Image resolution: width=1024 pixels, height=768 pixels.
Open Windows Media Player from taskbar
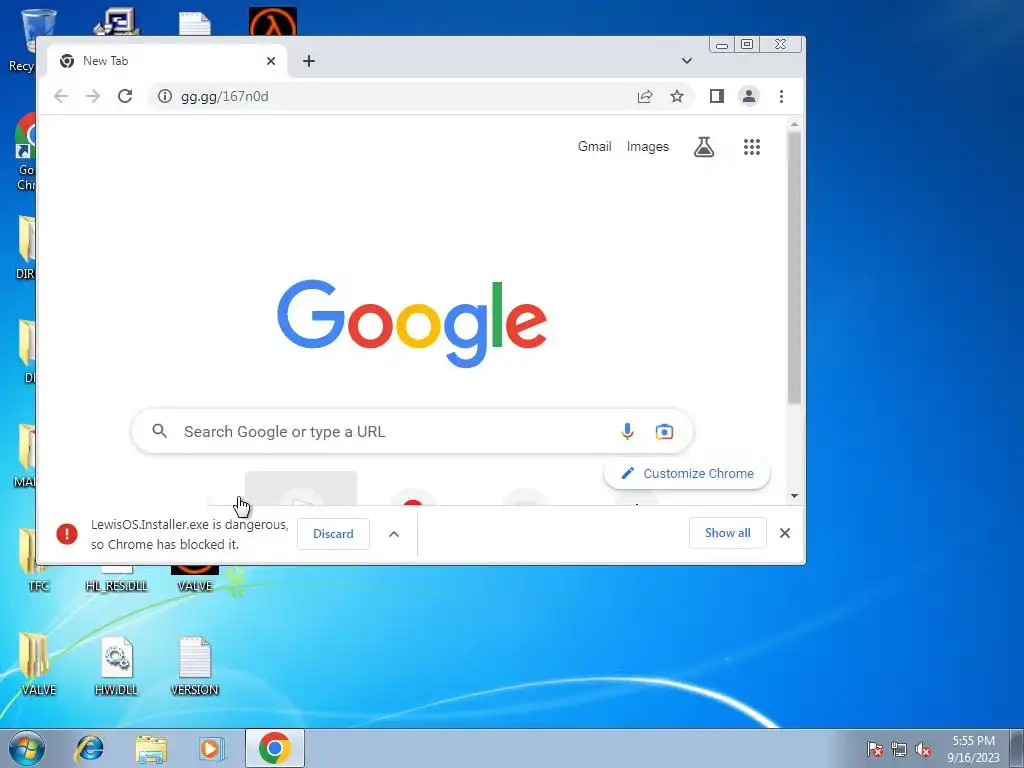[x=210, y=748]
